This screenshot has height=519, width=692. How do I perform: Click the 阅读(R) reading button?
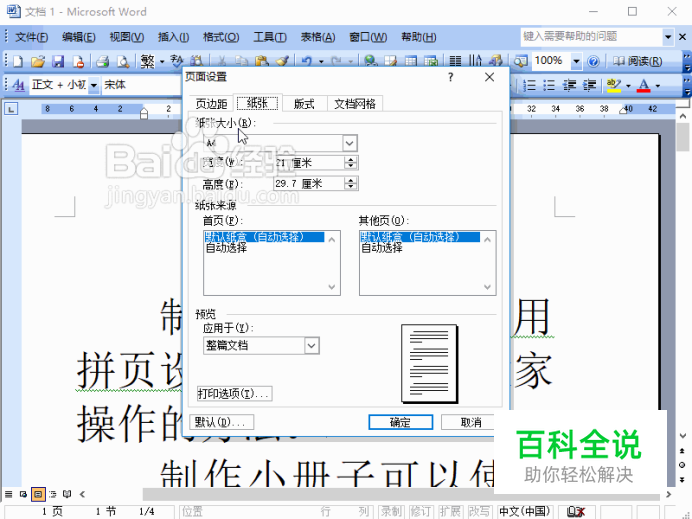point(638,61)
